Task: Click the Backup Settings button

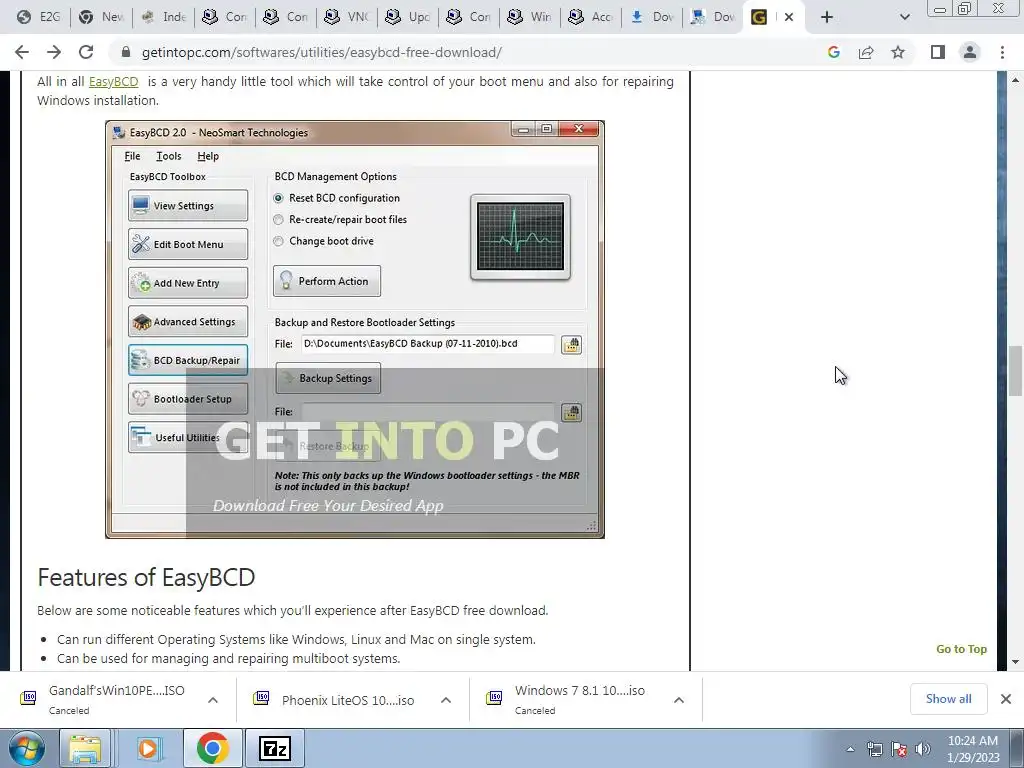Action: 328,378
